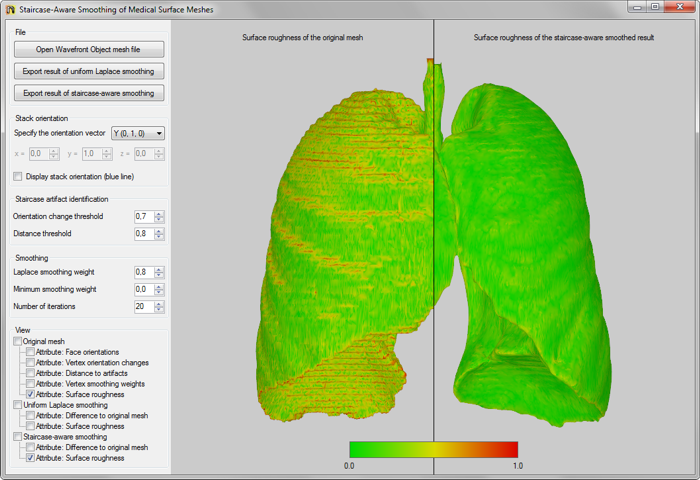Increase Number of iterations with up arrow
700x480 pixels.
159,304
